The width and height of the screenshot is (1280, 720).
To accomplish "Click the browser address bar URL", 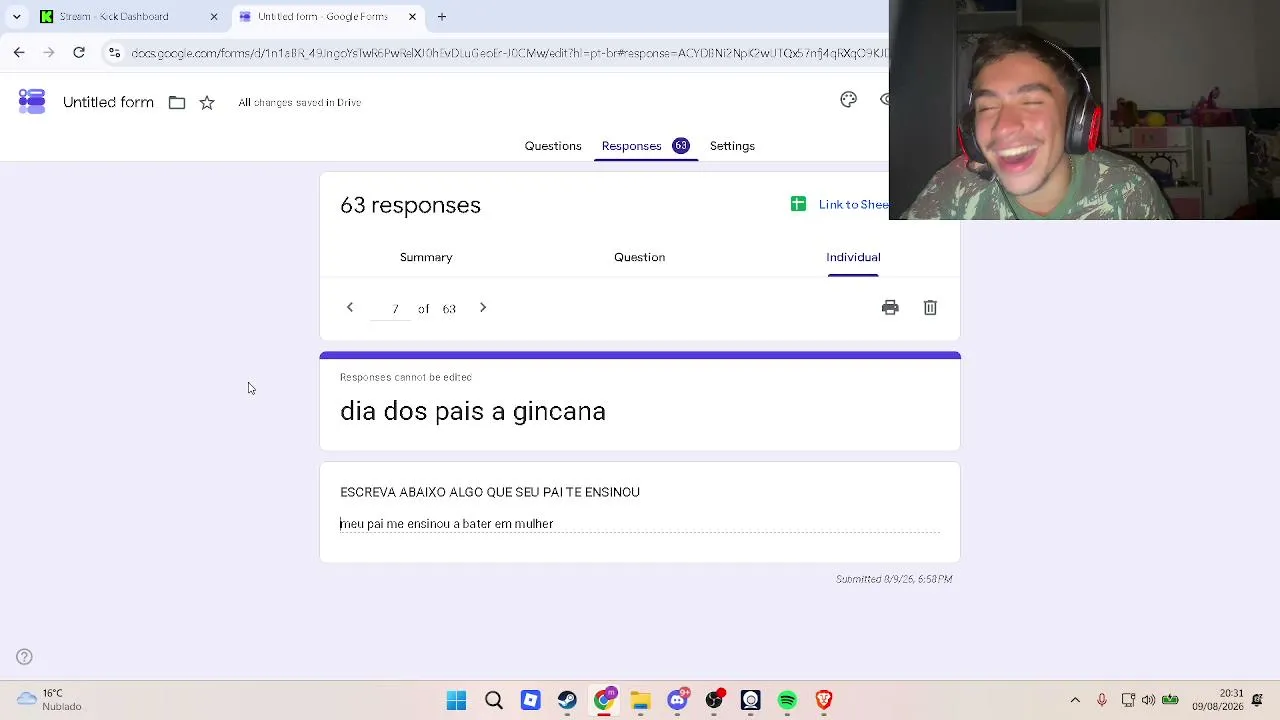I will point(508,52).
